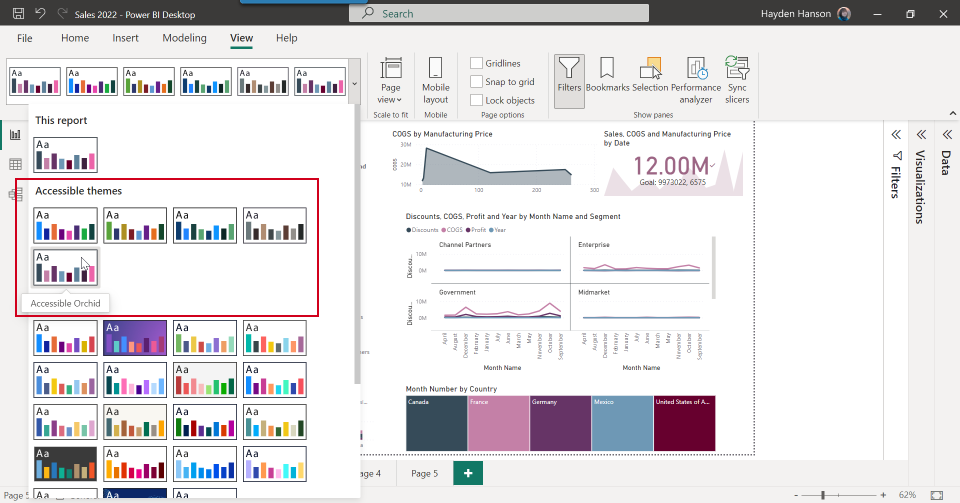Click the fit to page icon
The width and height of the screenshot is (960, 503).
[937, 495]
